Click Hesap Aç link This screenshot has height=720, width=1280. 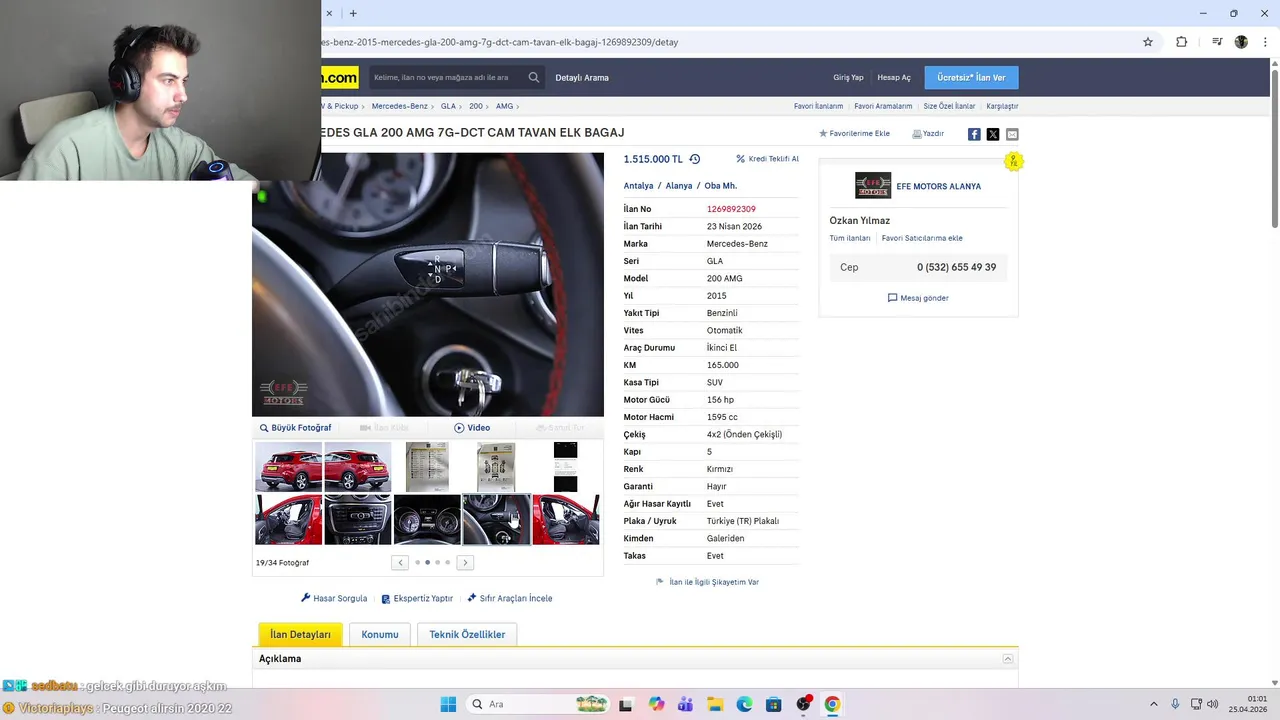coord(894,77)
